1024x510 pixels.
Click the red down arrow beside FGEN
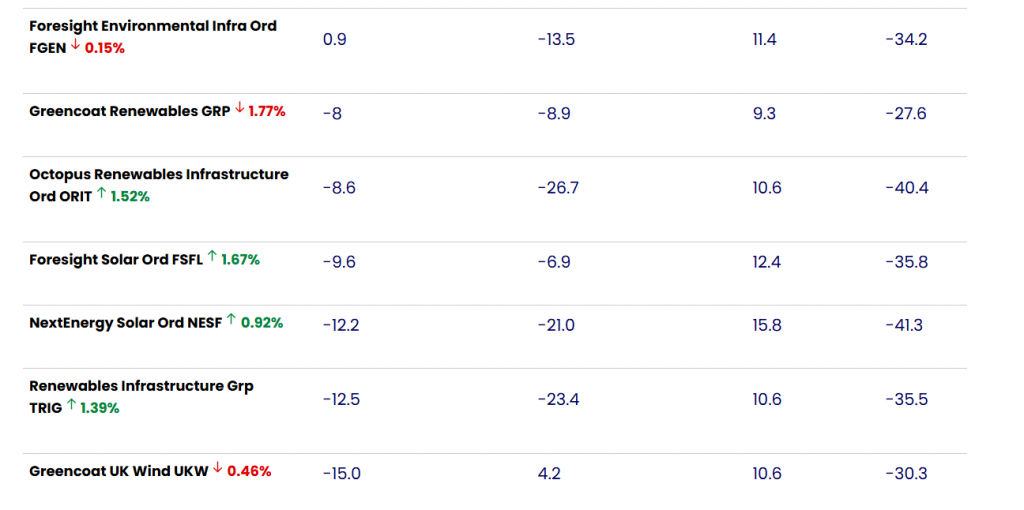(x=75, y=46)
